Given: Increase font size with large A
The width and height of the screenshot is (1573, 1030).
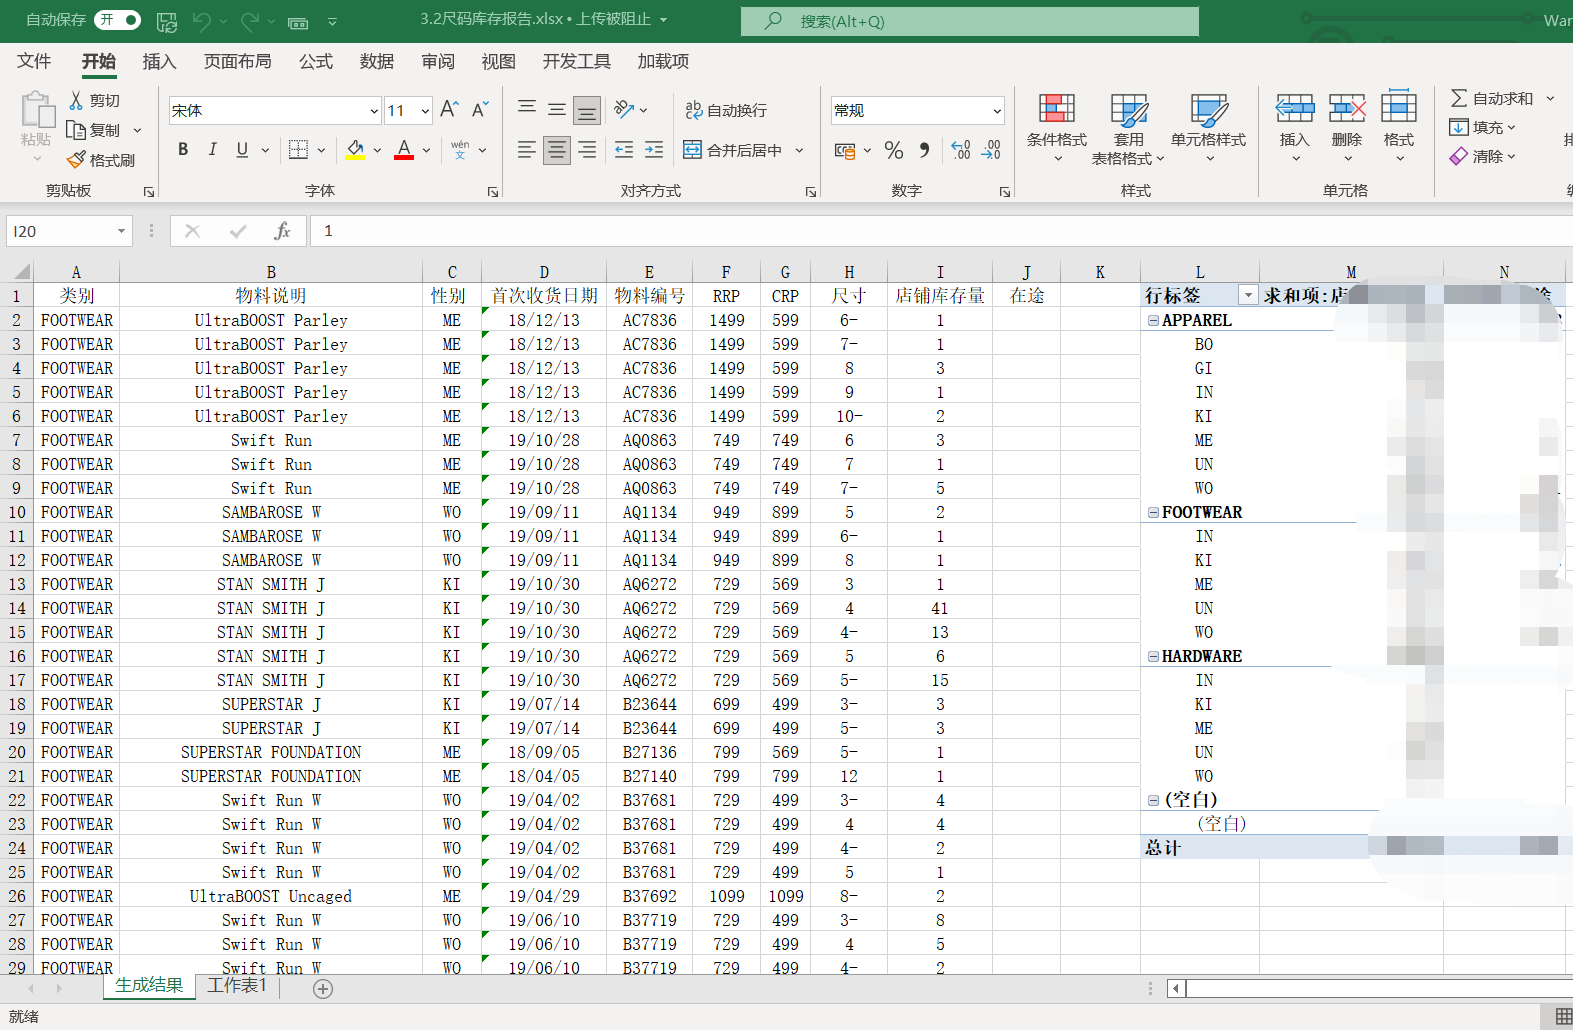Looking at the screenshot, I should click(x=450, y=109).
